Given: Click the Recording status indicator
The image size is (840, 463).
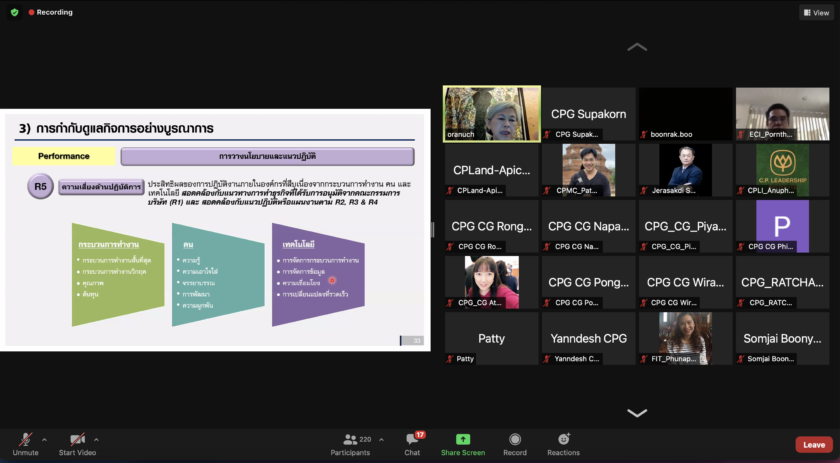Looking at the screenshot, I should tap(50, 12).
